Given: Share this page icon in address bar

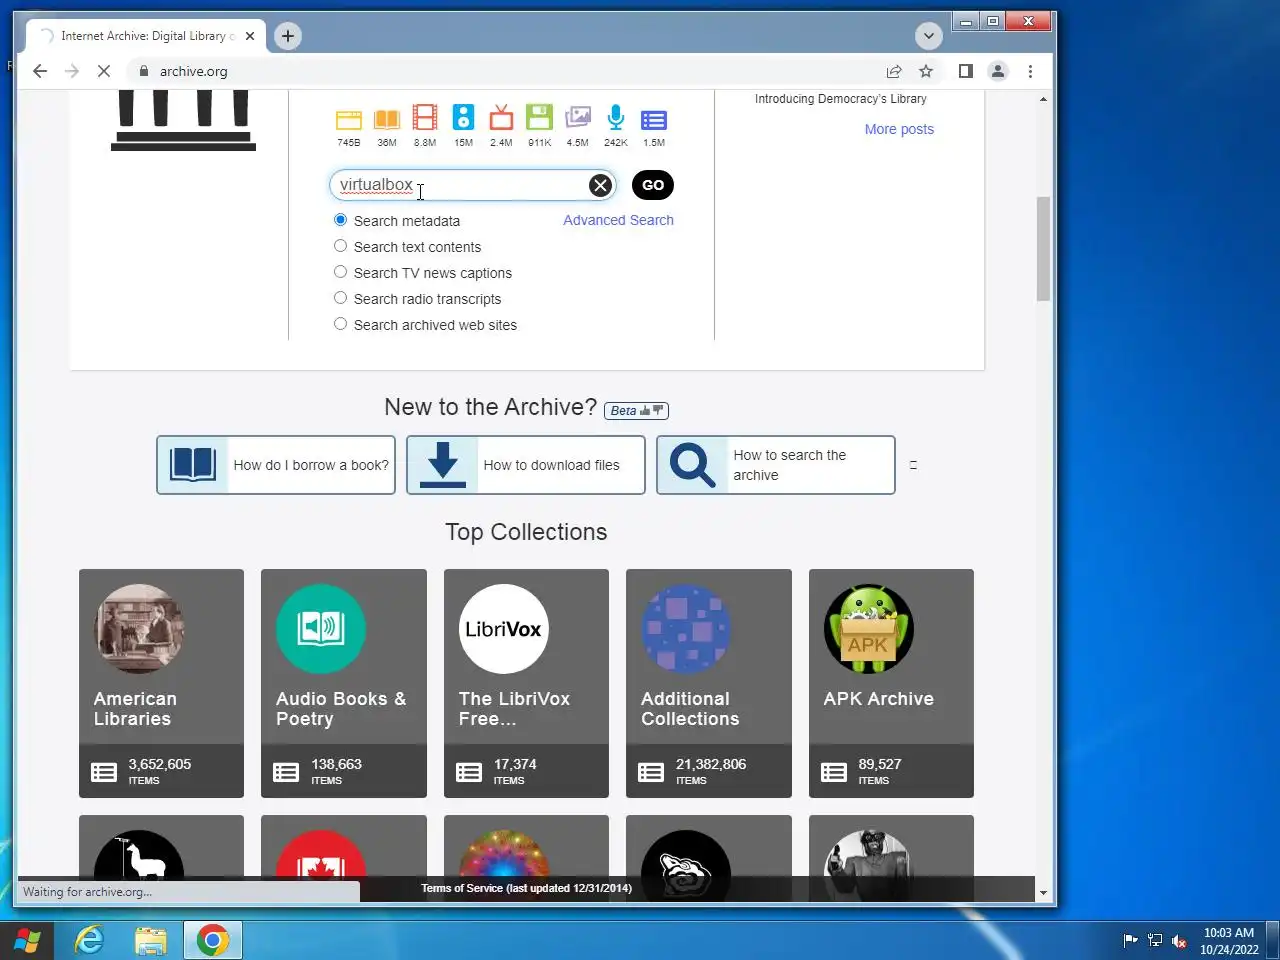Looking at the screenshot, I should tap(894, 71).
